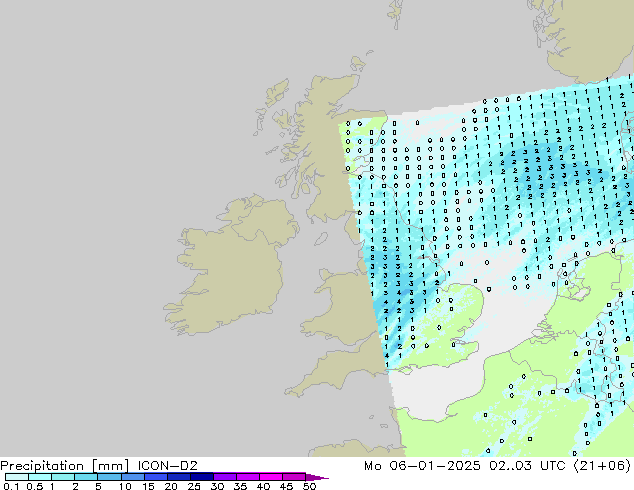Click the purple swatch between 30 and 35
This screenshot has width=634, height=490.
(x=224, y=477)
